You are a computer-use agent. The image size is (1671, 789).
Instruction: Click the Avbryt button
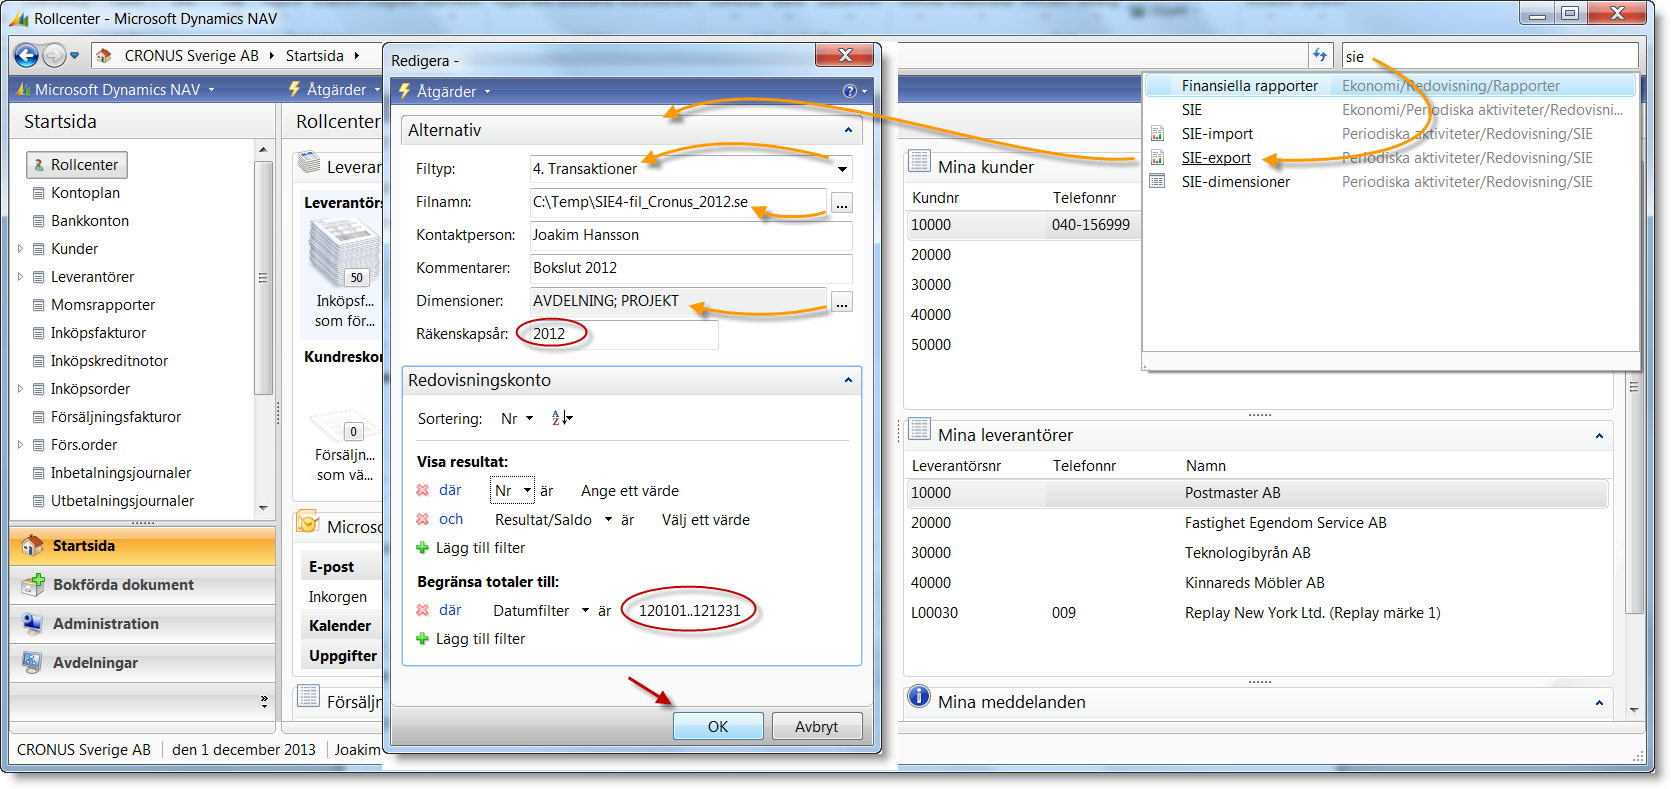(816, 726)
